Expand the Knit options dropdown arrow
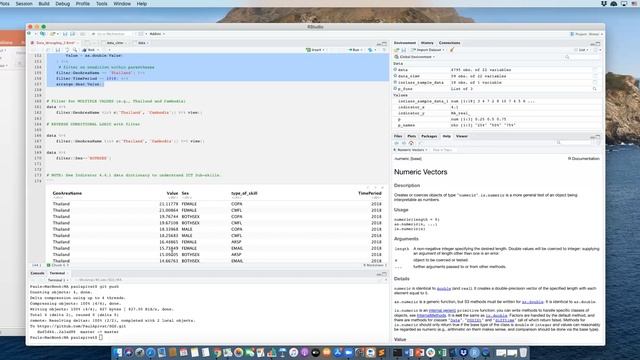This screenshot has height=360, width=640. [x=98, y=50]
